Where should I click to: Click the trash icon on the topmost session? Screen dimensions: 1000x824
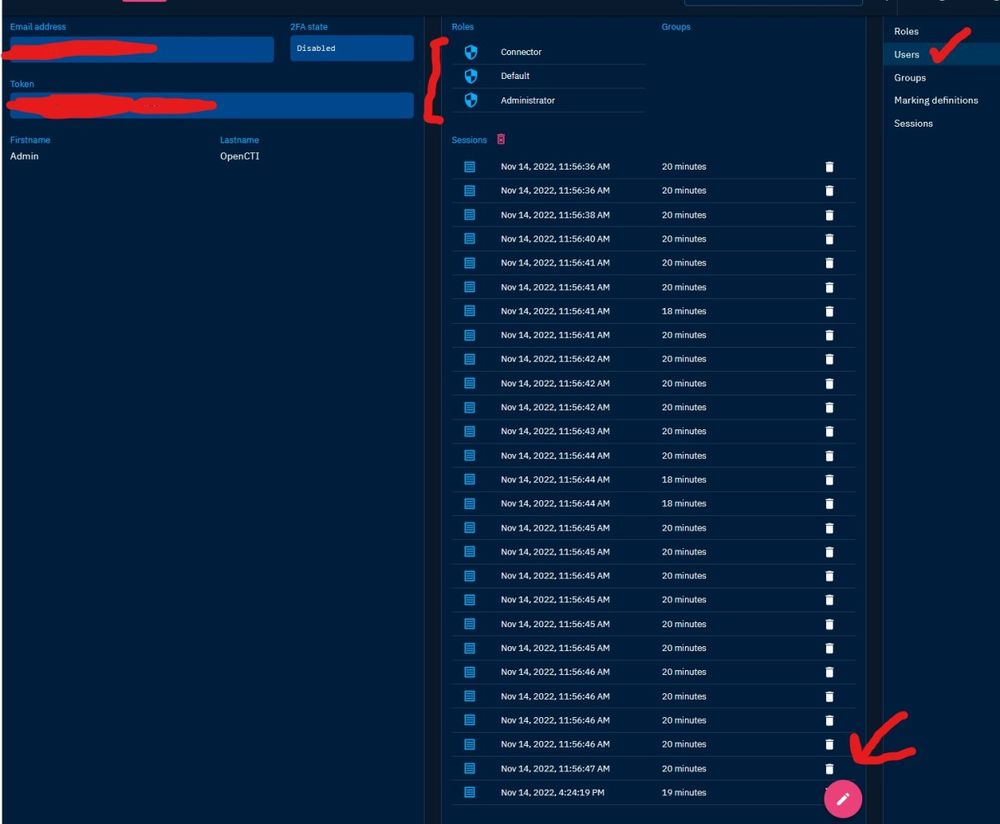829,167
